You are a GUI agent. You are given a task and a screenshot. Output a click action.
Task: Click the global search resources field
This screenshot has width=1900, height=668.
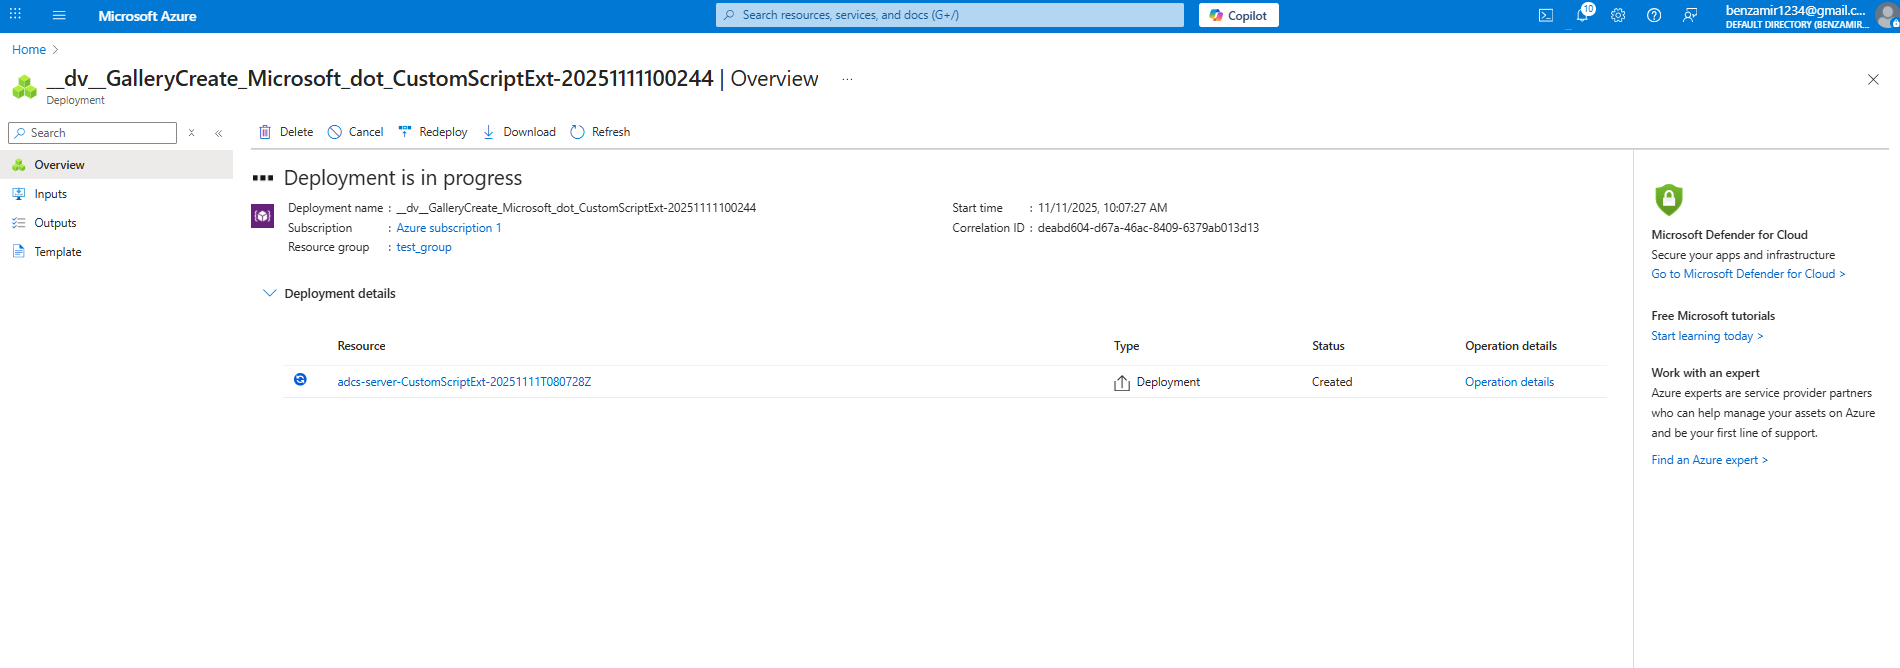point(950,15)
